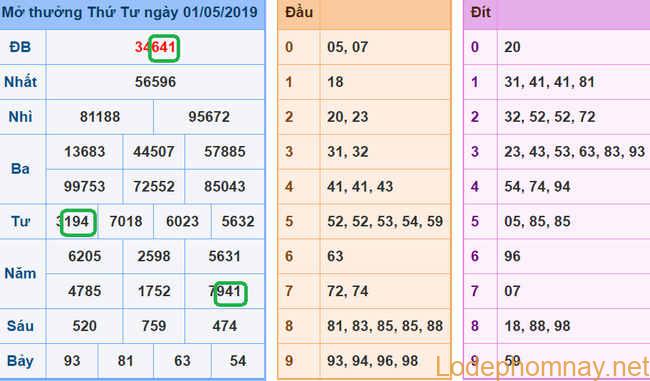Screen dimensions: 650x381
Task: Select the Nhì row label
Action: [20, 116]
